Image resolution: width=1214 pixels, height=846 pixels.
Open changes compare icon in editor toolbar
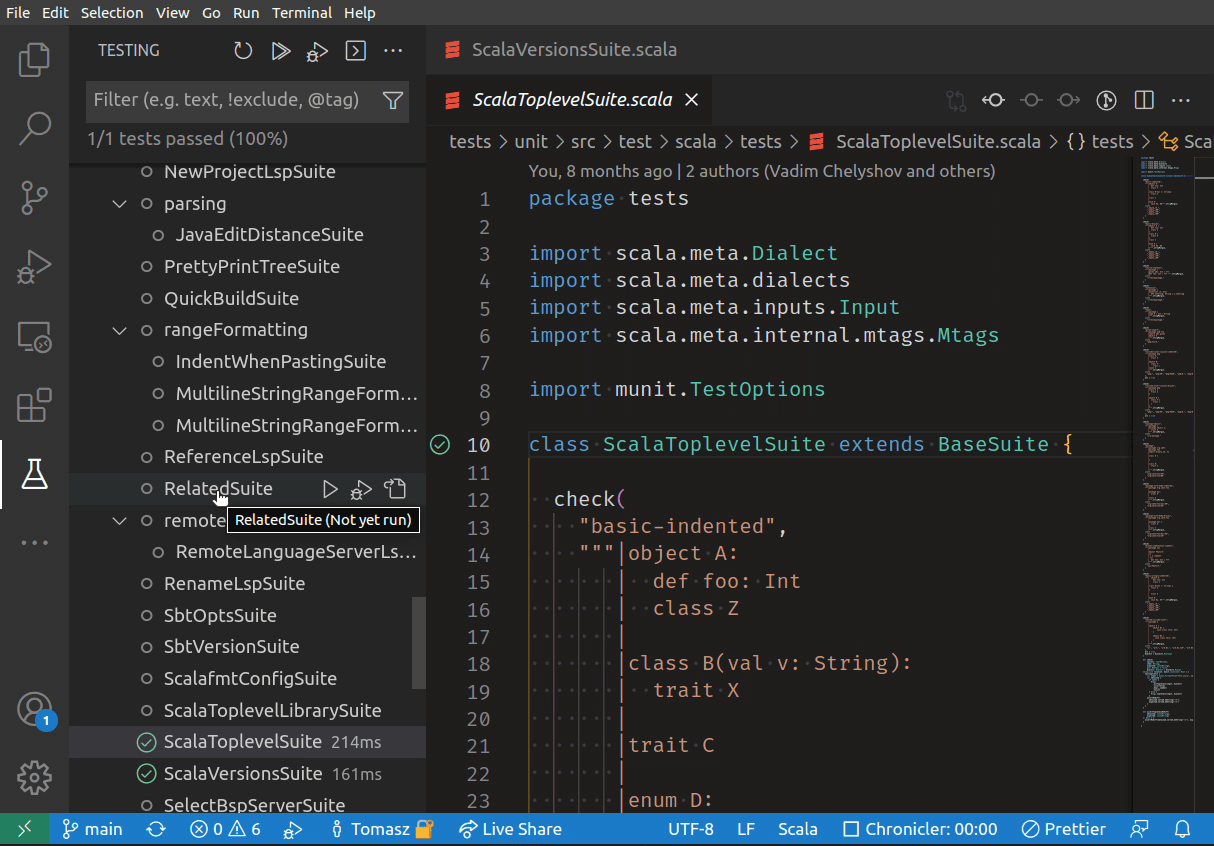click(956, 100)
